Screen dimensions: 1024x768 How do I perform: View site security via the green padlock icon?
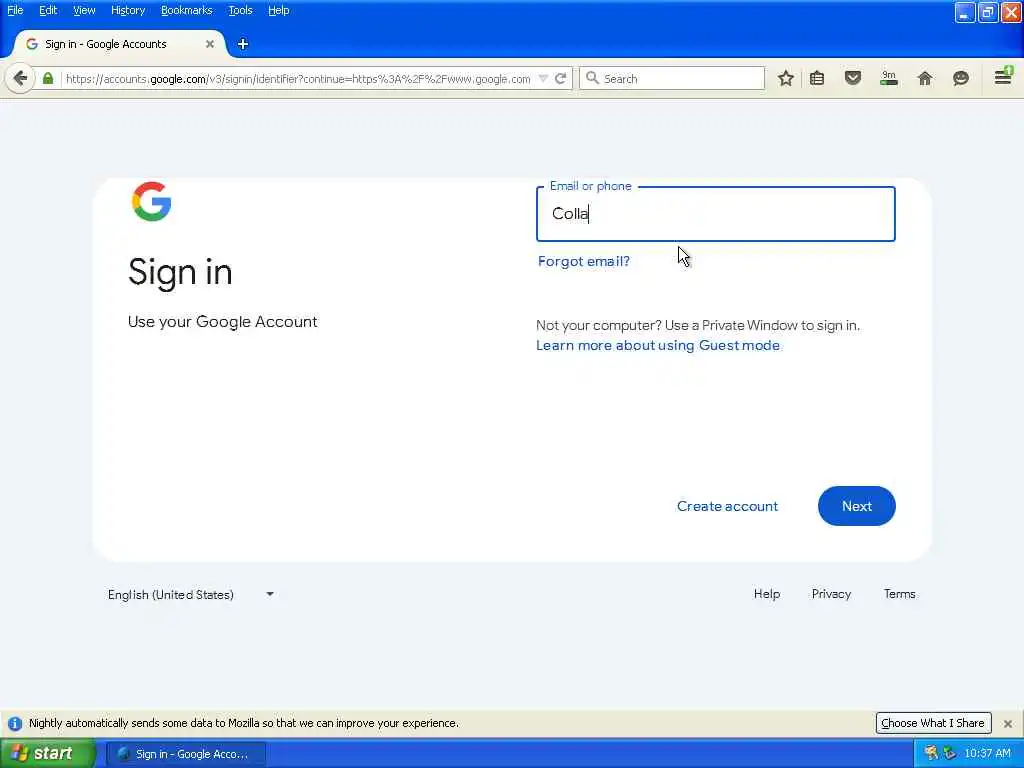pos(48,78)
